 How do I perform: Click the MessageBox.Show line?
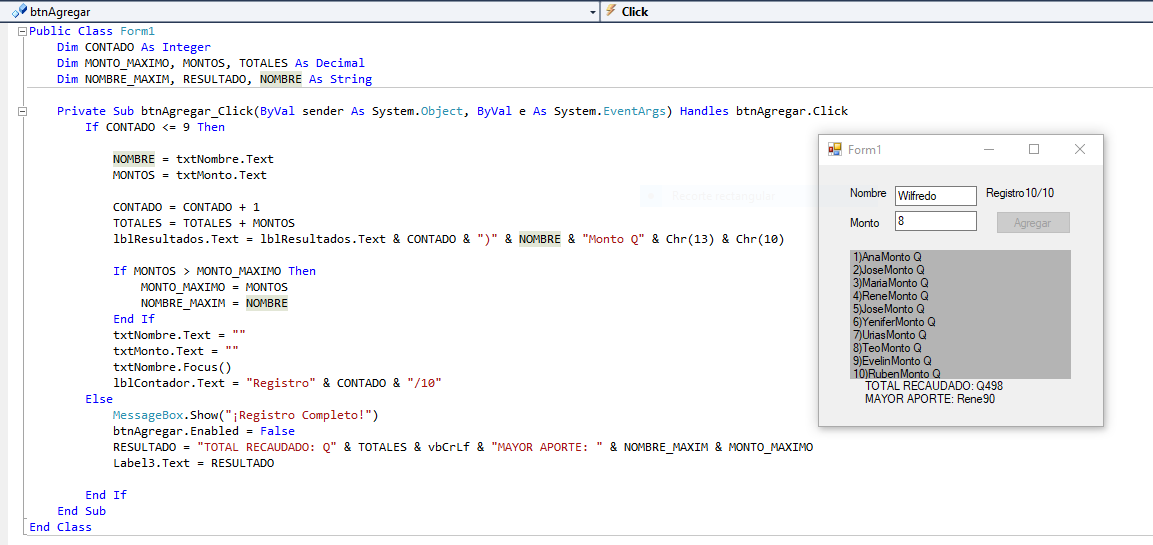point(245,415)
